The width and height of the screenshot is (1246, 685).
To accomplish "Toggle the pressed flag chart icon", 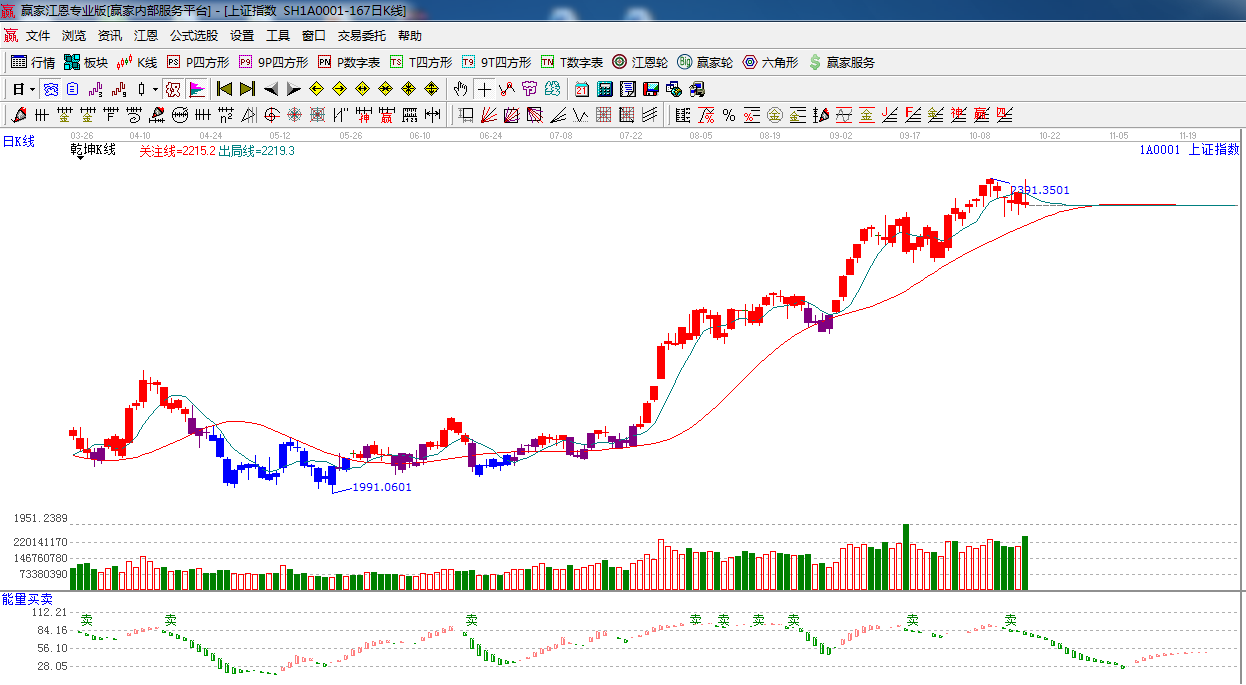I will coord(196,89).
